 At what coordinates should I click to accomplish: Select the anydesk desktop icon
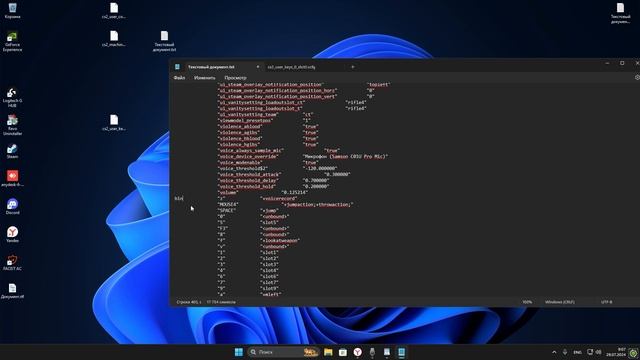12,178
